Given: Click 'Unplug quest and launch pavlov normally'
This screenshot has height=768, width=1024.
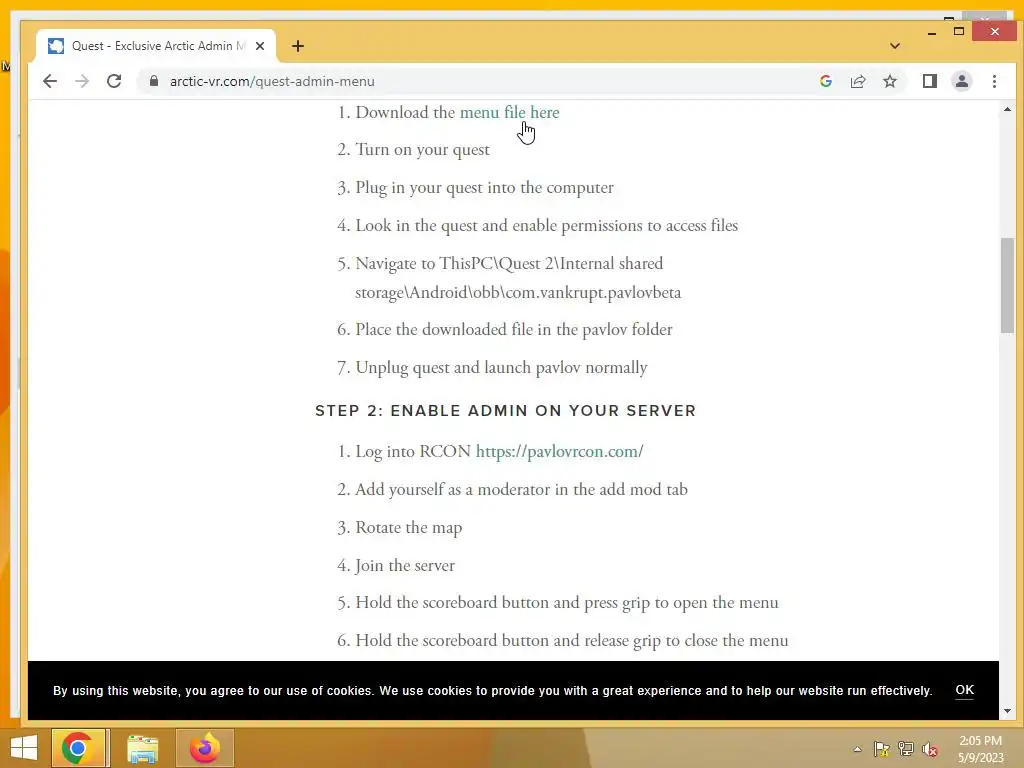Looking at the screenshot, I should 501,368.
